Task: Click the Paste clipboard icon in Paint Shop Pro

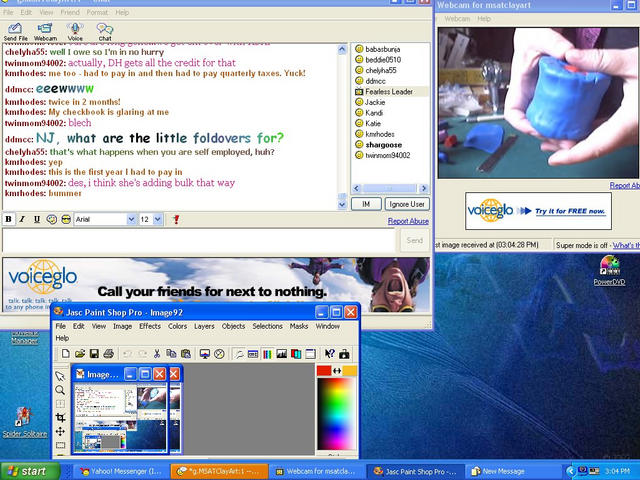Action: [186, 353]
